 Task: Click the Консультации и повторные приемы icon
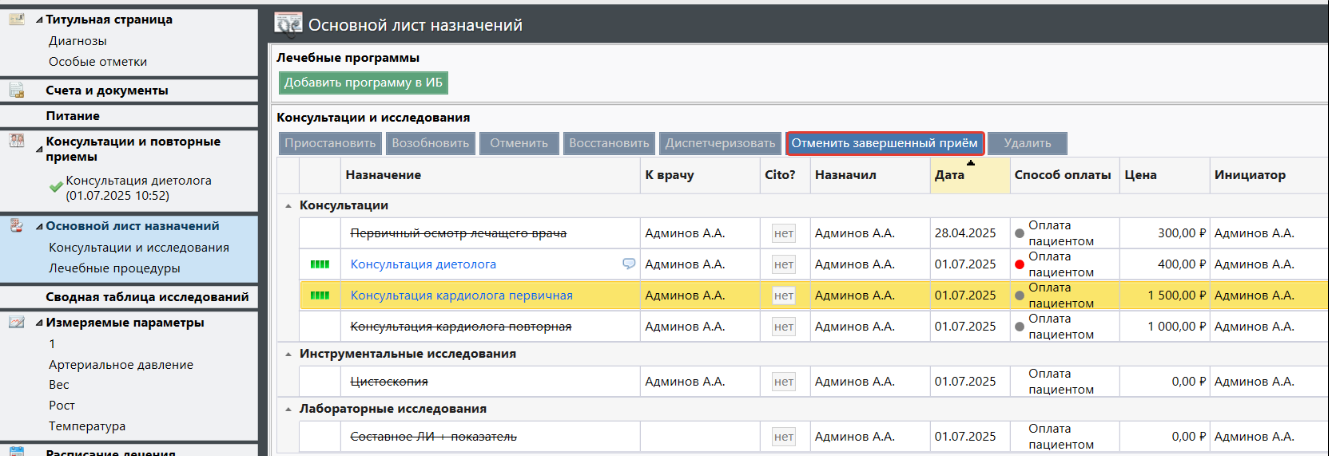pyautogui.click(x=17, y=141)
